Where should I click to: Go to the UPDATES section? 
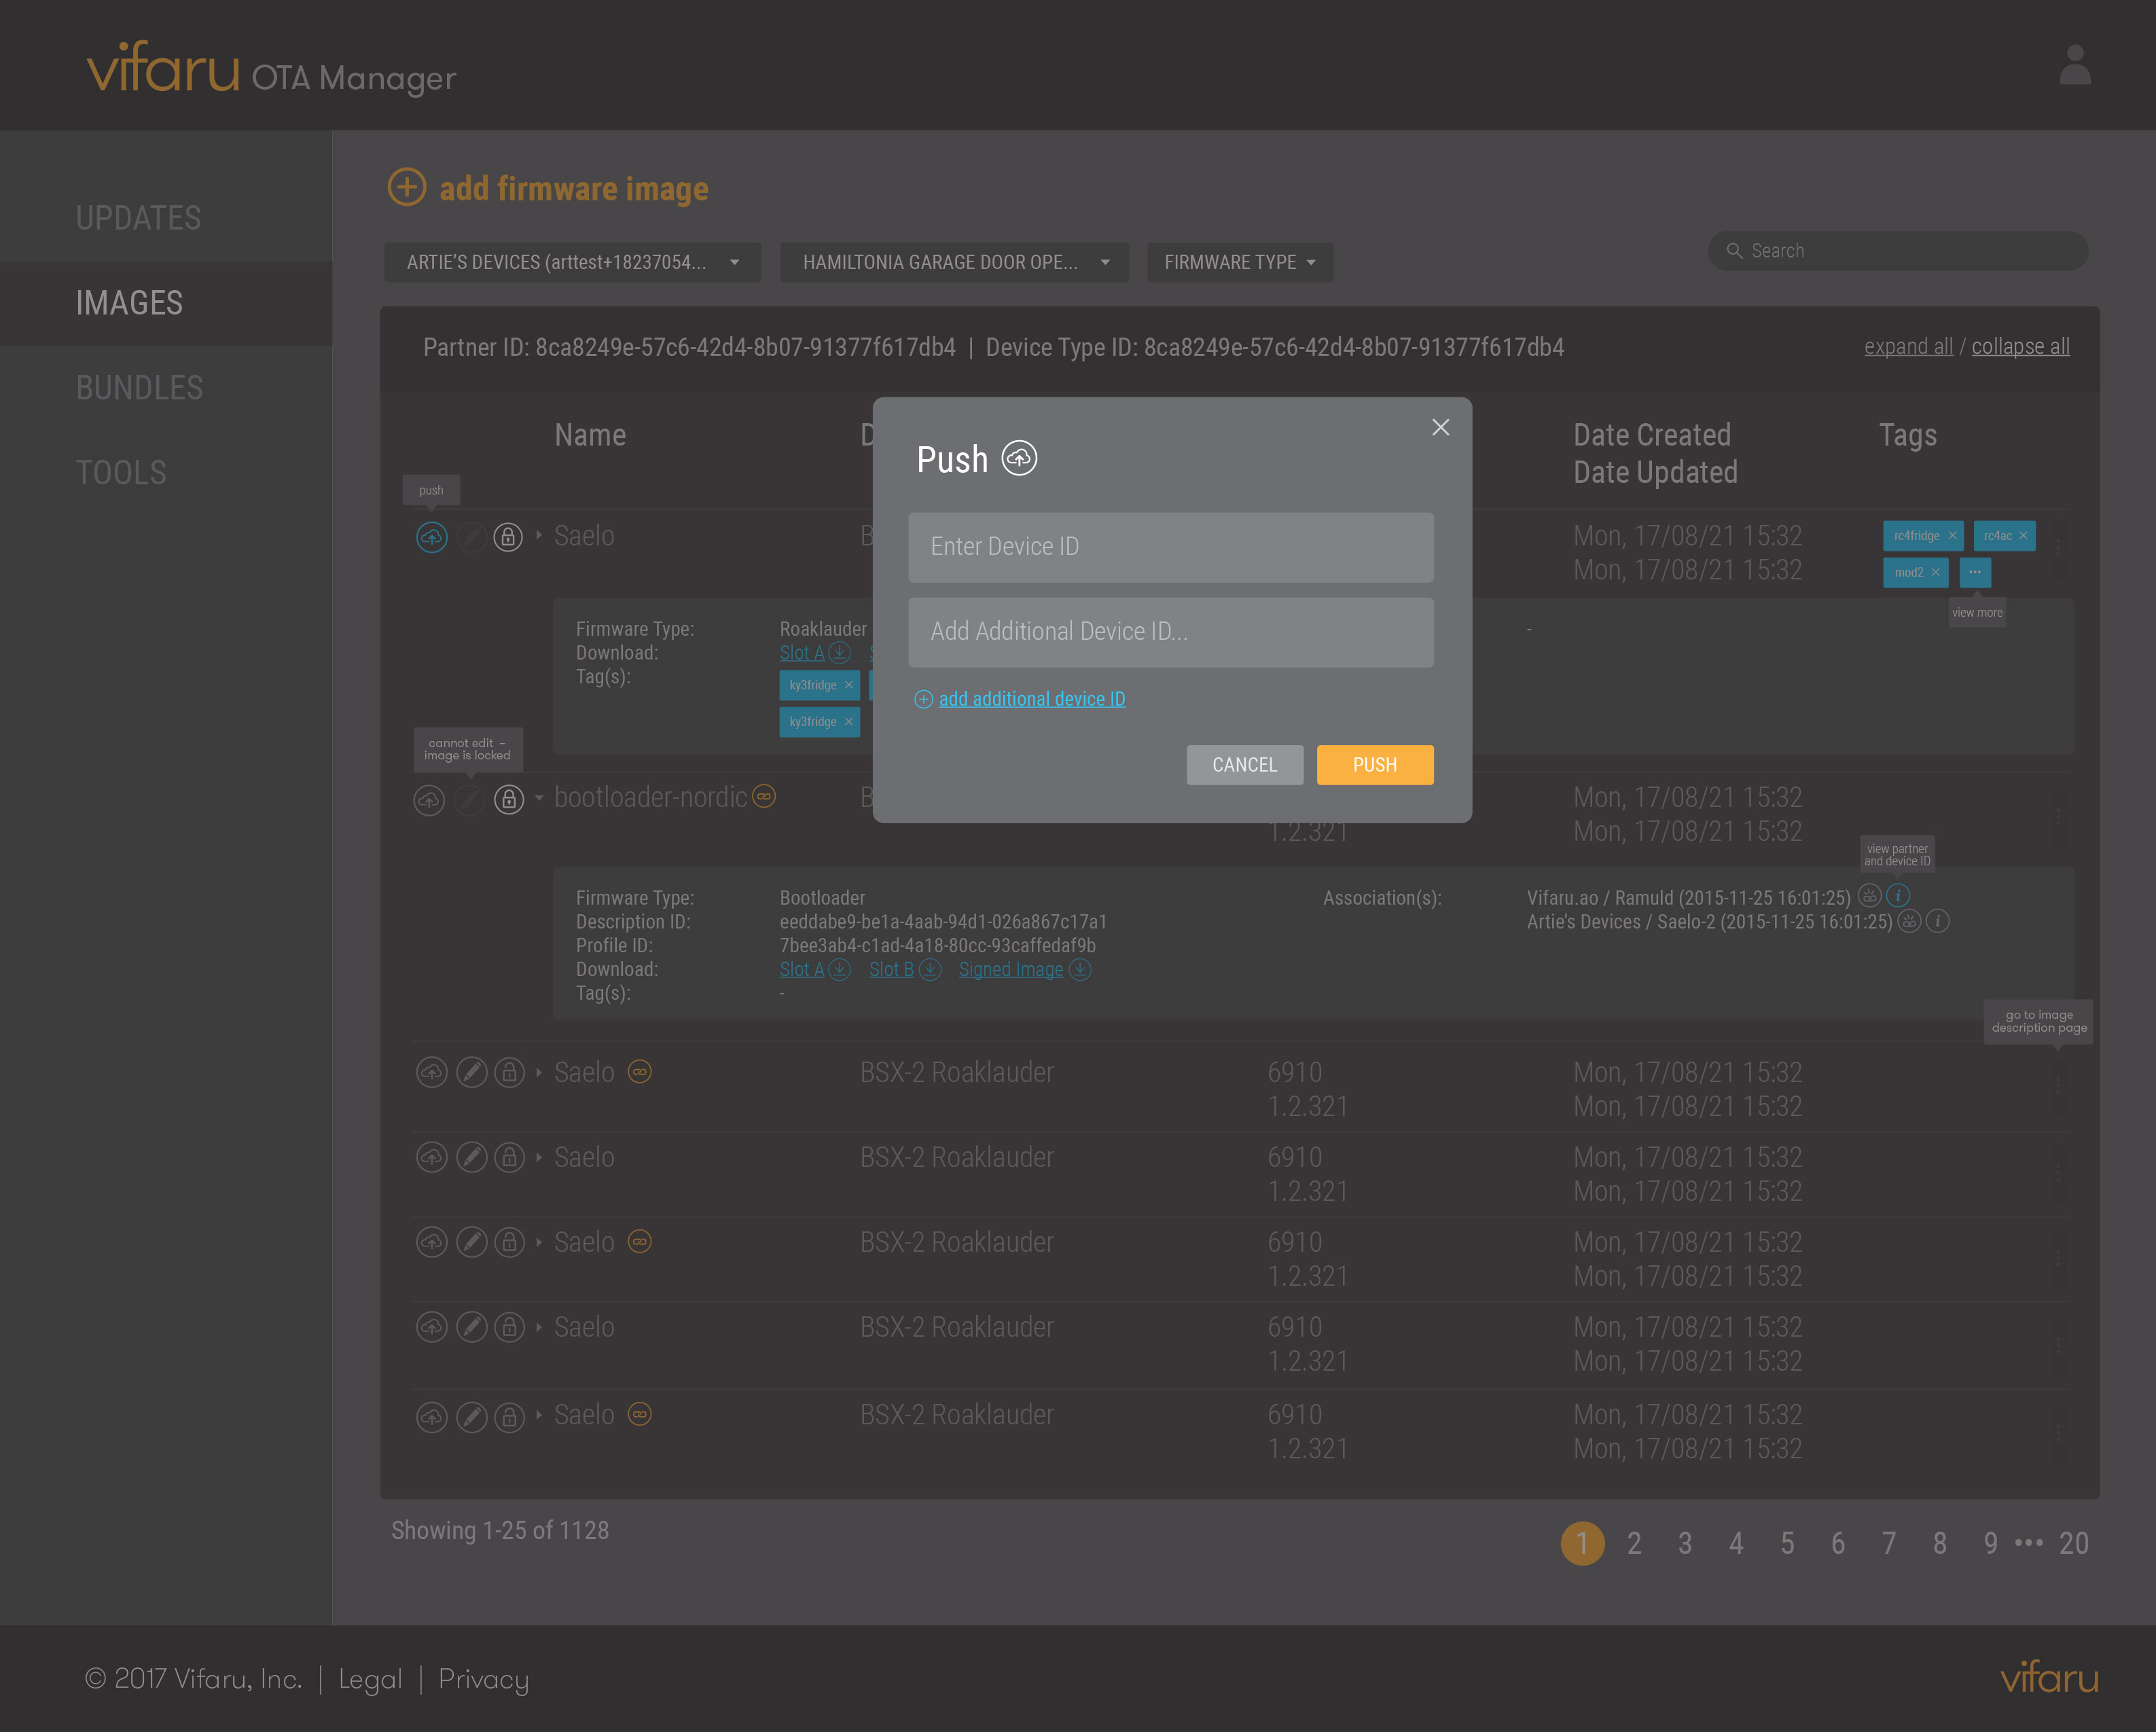pos(138,218)
